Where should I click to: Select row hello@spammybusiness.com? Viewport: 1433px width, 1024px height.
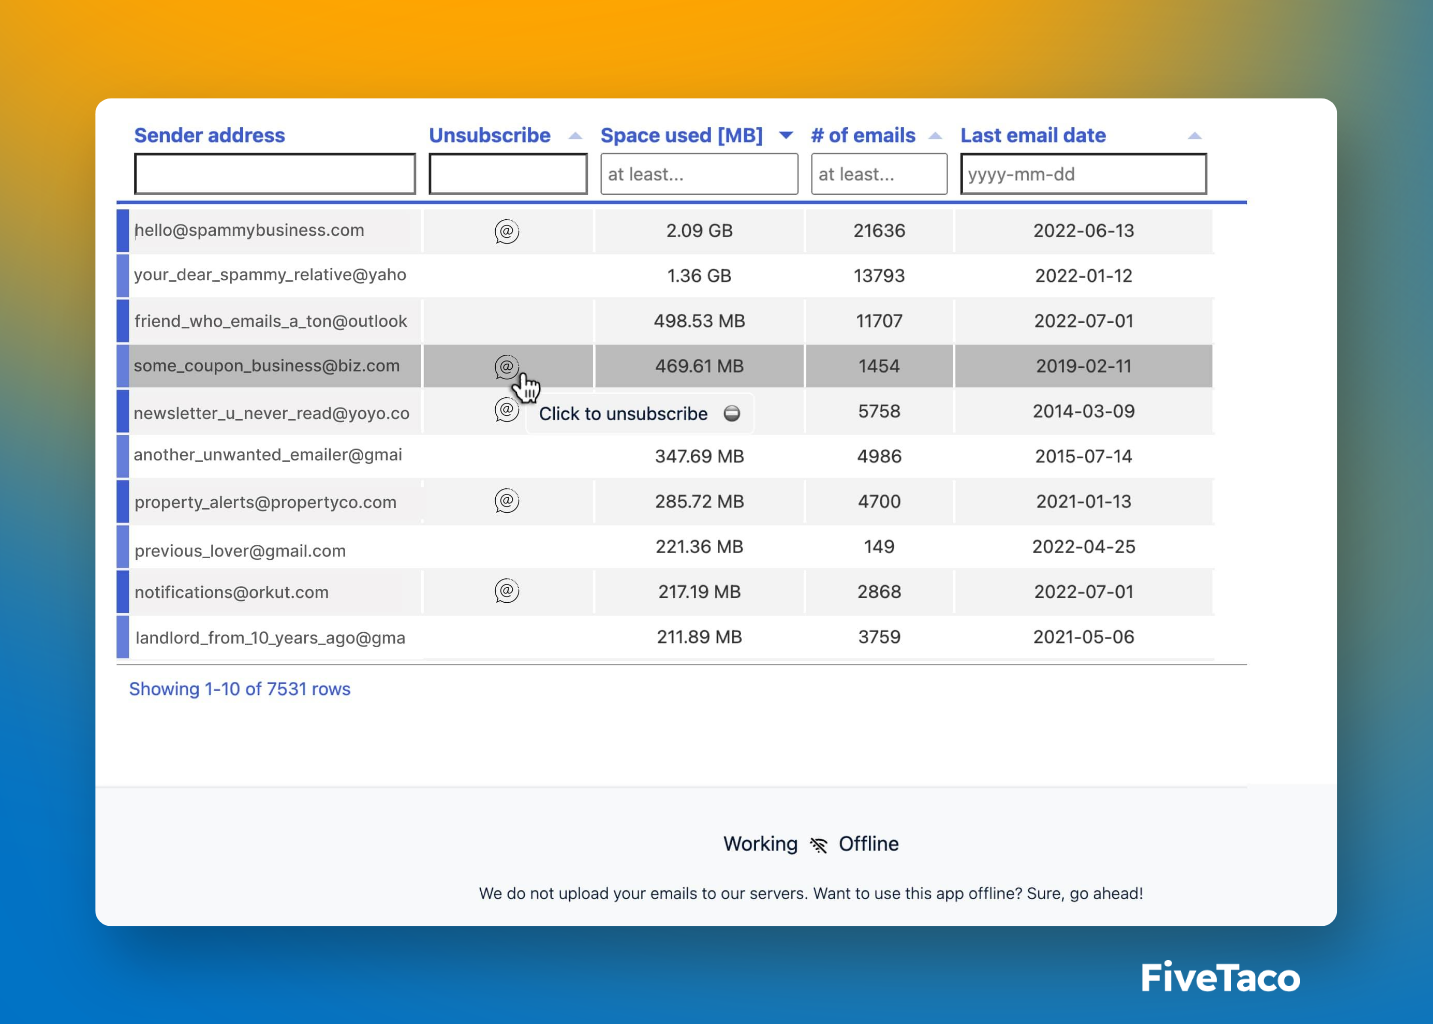pyautogui.click(x=665, y=231)
